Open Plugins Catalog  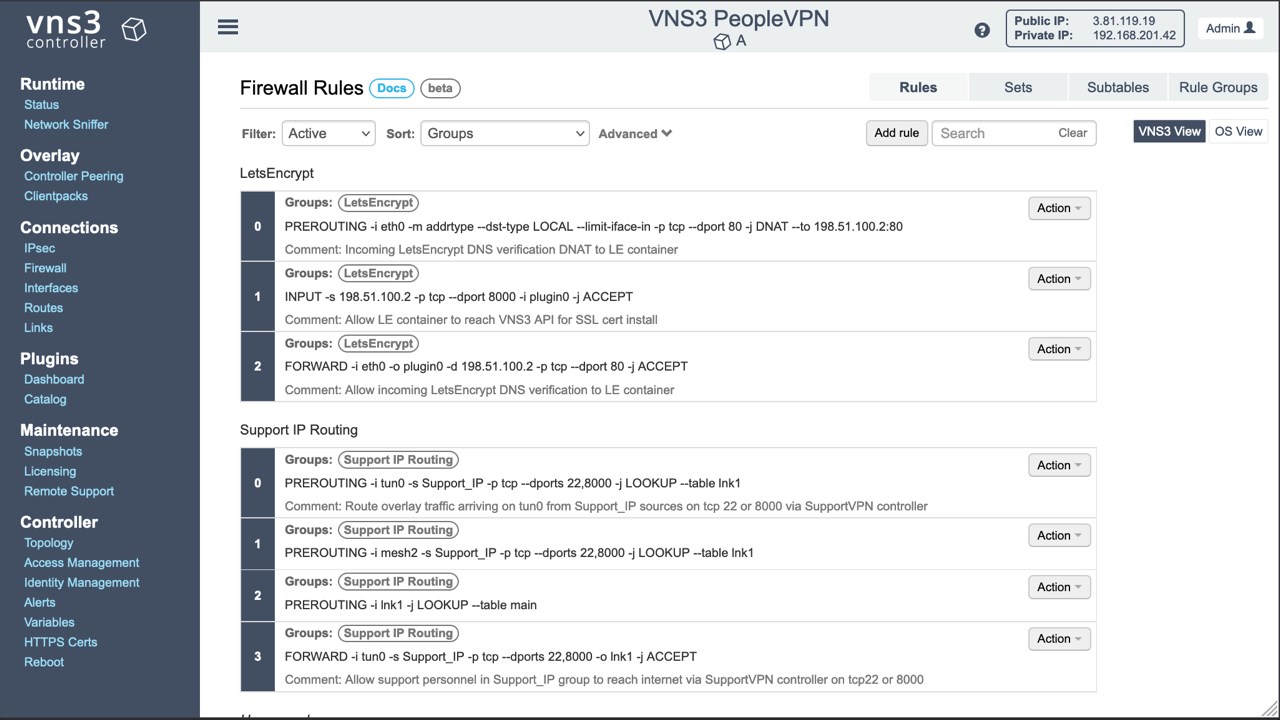45,399
